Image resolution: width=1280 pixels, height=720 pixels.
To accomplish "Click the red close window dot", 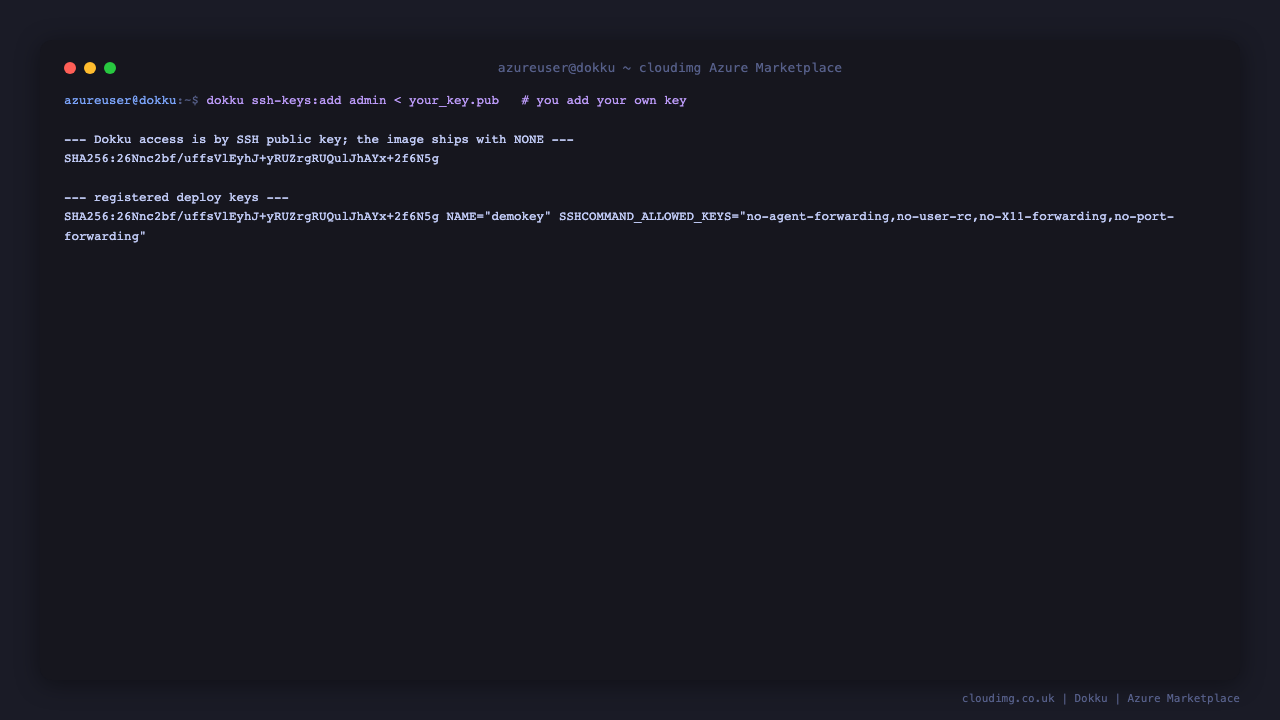I will 70,68.
